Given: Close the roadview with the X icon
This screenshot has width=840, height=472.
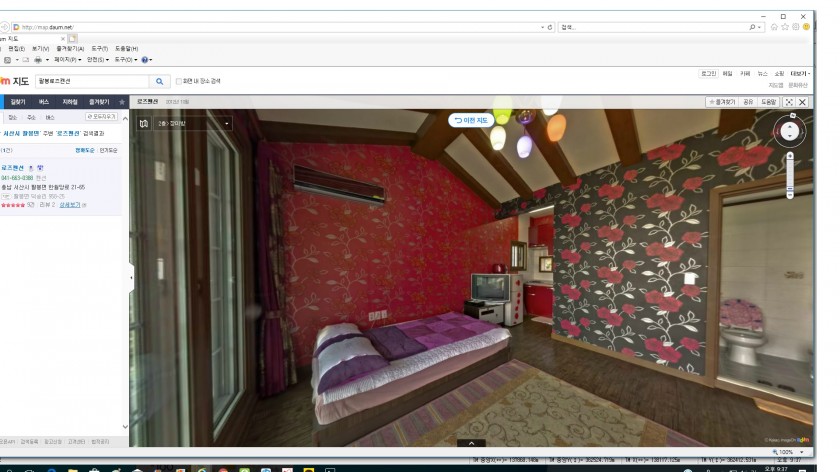Looking at the screenshot, I should 802,102.
